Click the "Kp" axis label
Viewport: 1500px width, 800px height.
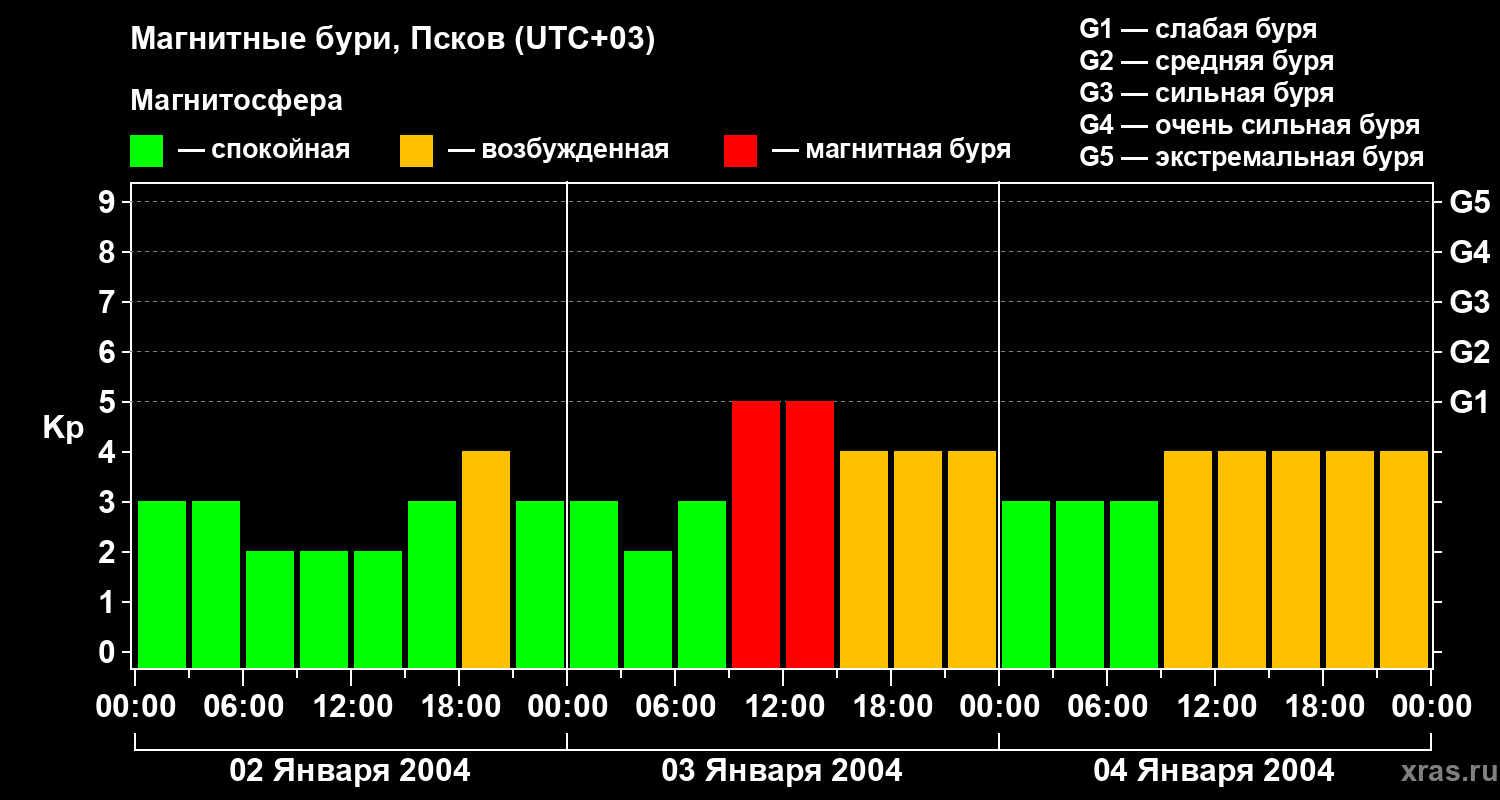(x=63, y=427)
